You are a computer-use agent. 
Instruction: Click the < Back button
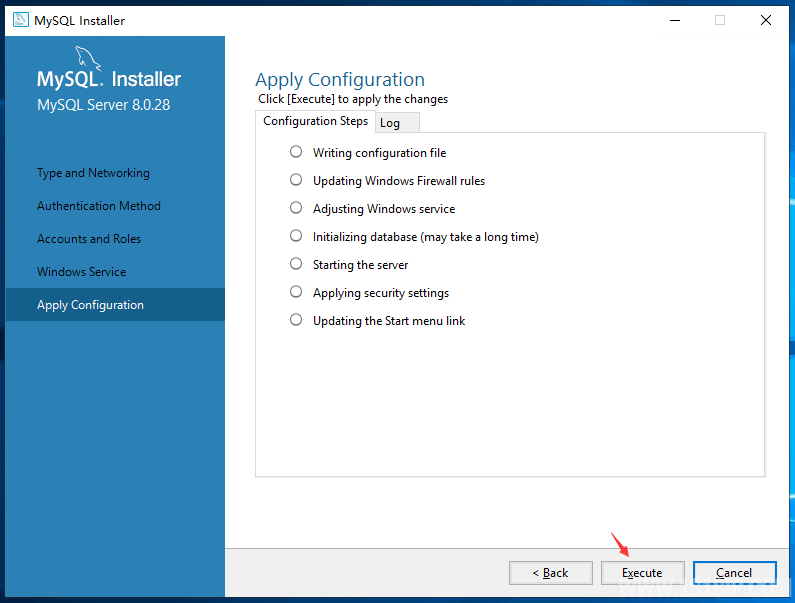551,573
